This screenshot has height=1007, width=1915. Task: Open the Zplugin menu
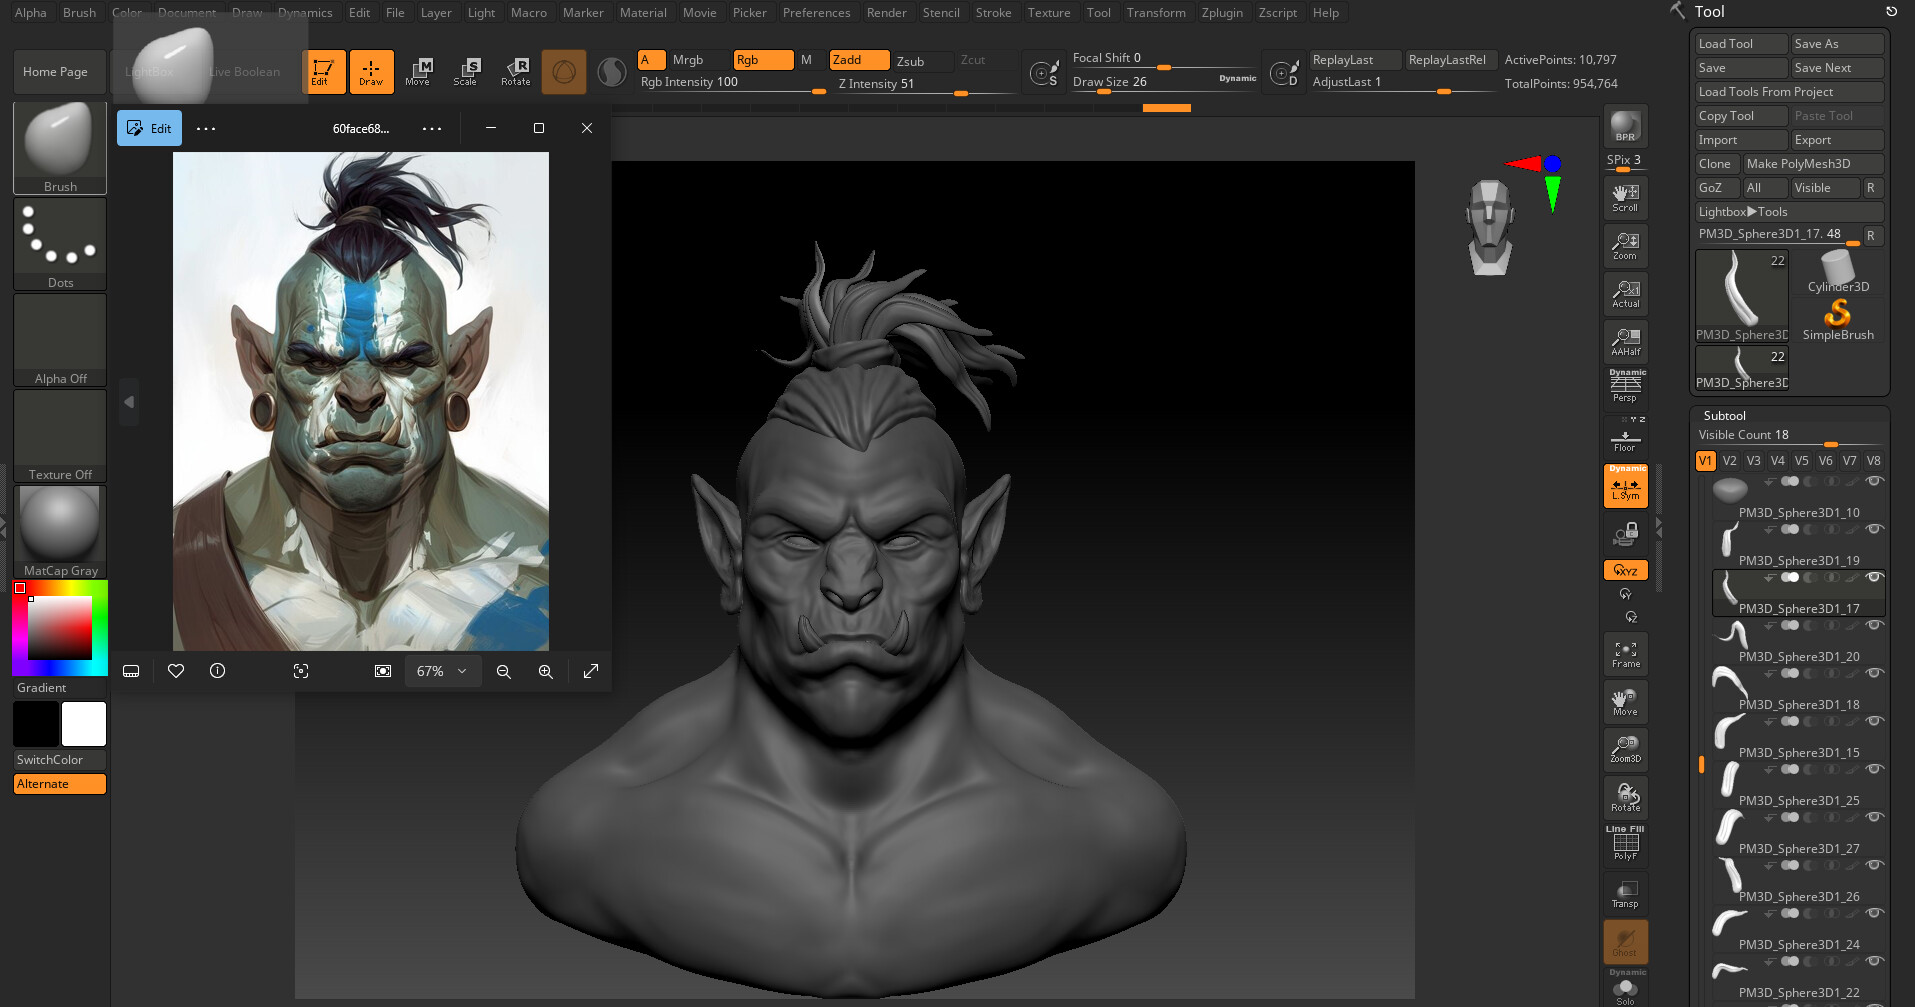[1221, 12]
